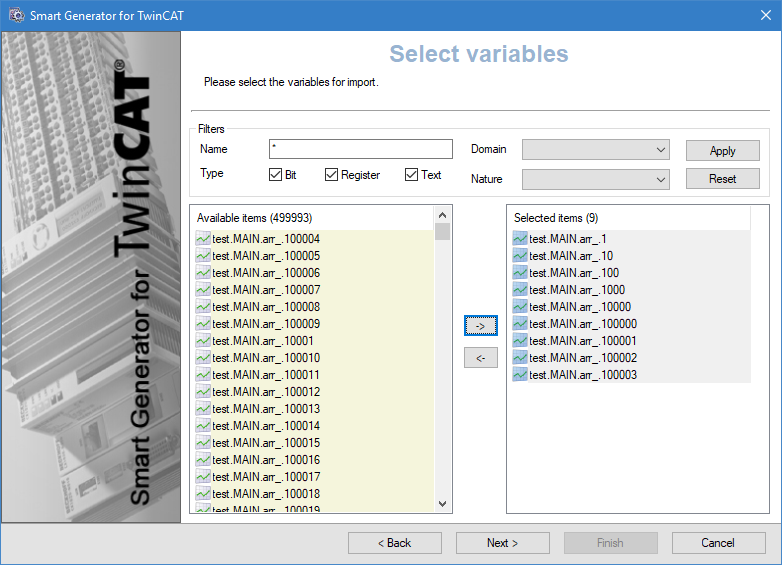Disable the Text type checkbox
The width and height of the screenshot is (782, 565).
411,175
